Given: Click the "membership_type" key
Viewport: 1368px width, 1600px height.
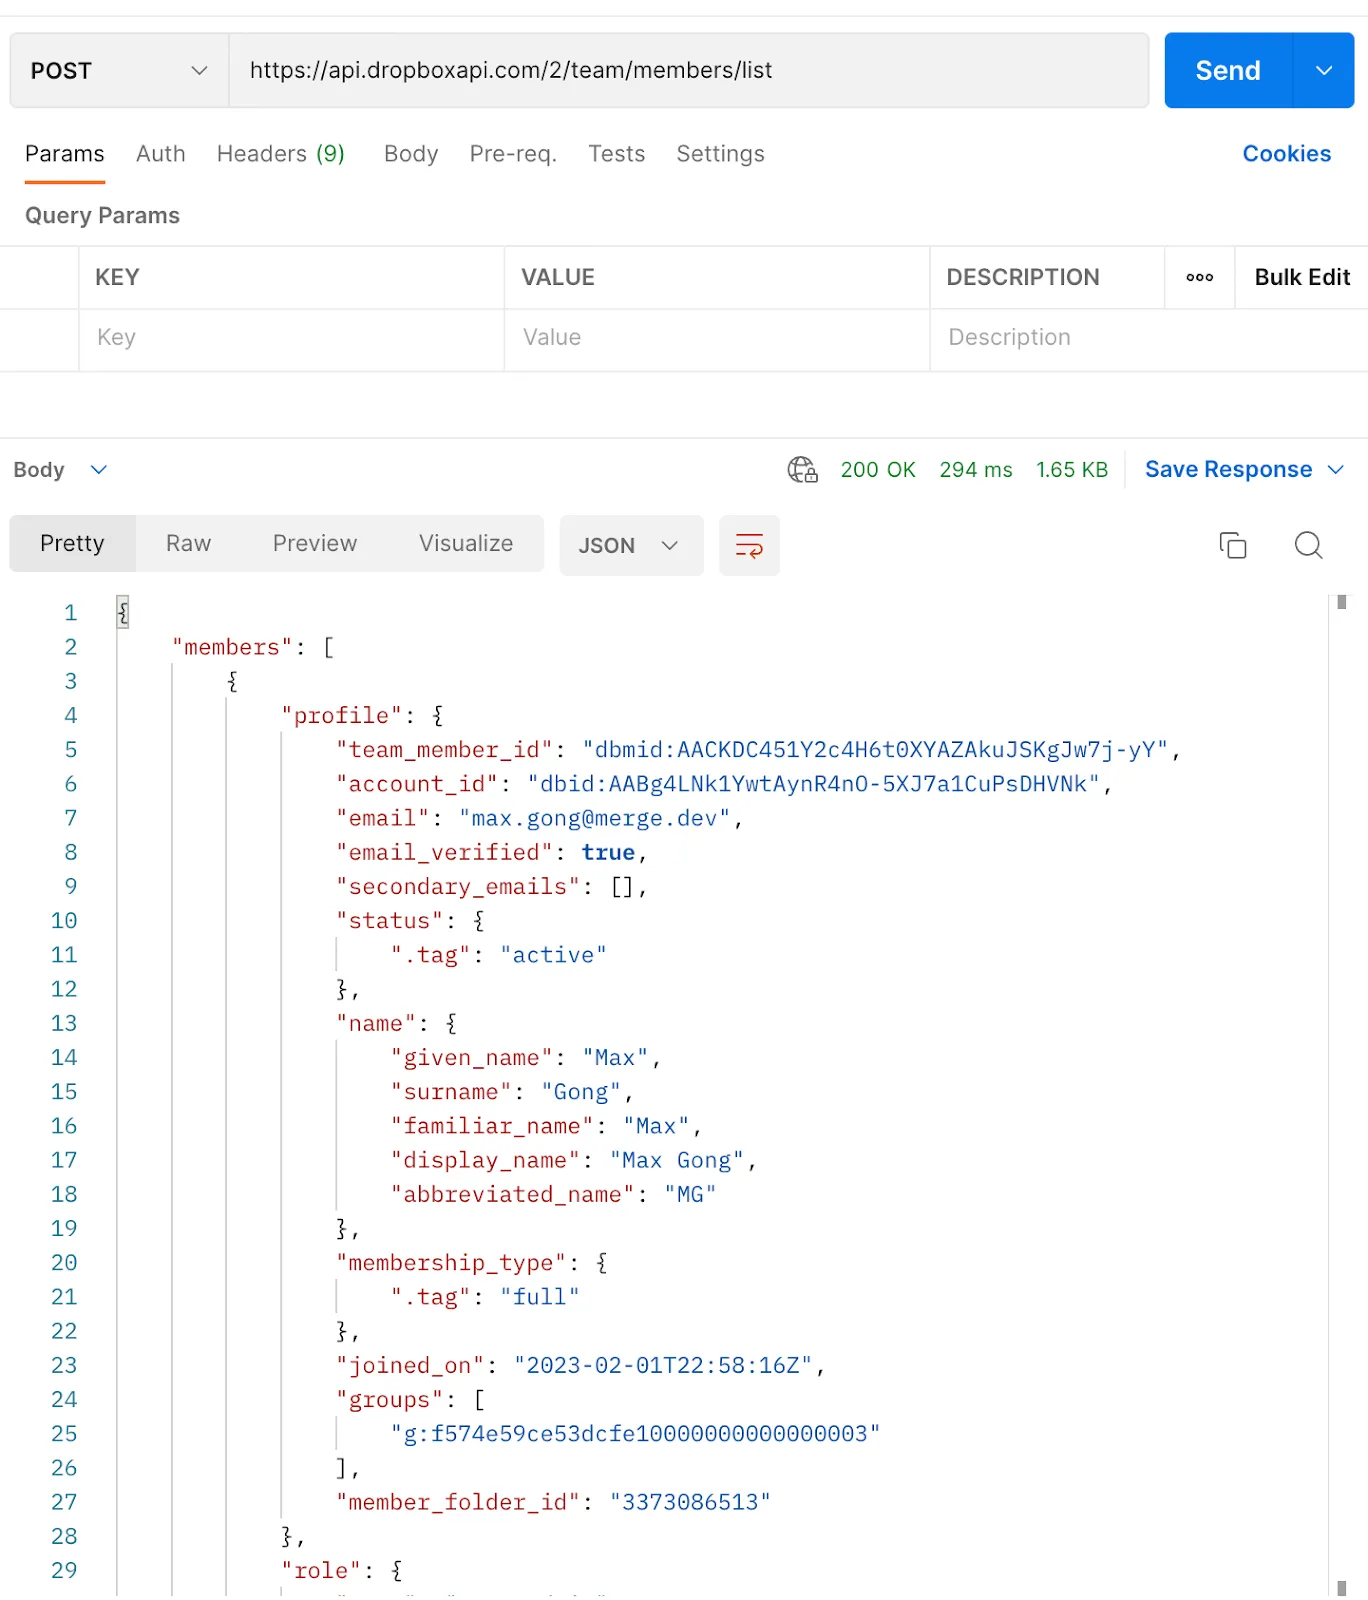Looking at the screenshot, I should click(x=450, y=1262).
